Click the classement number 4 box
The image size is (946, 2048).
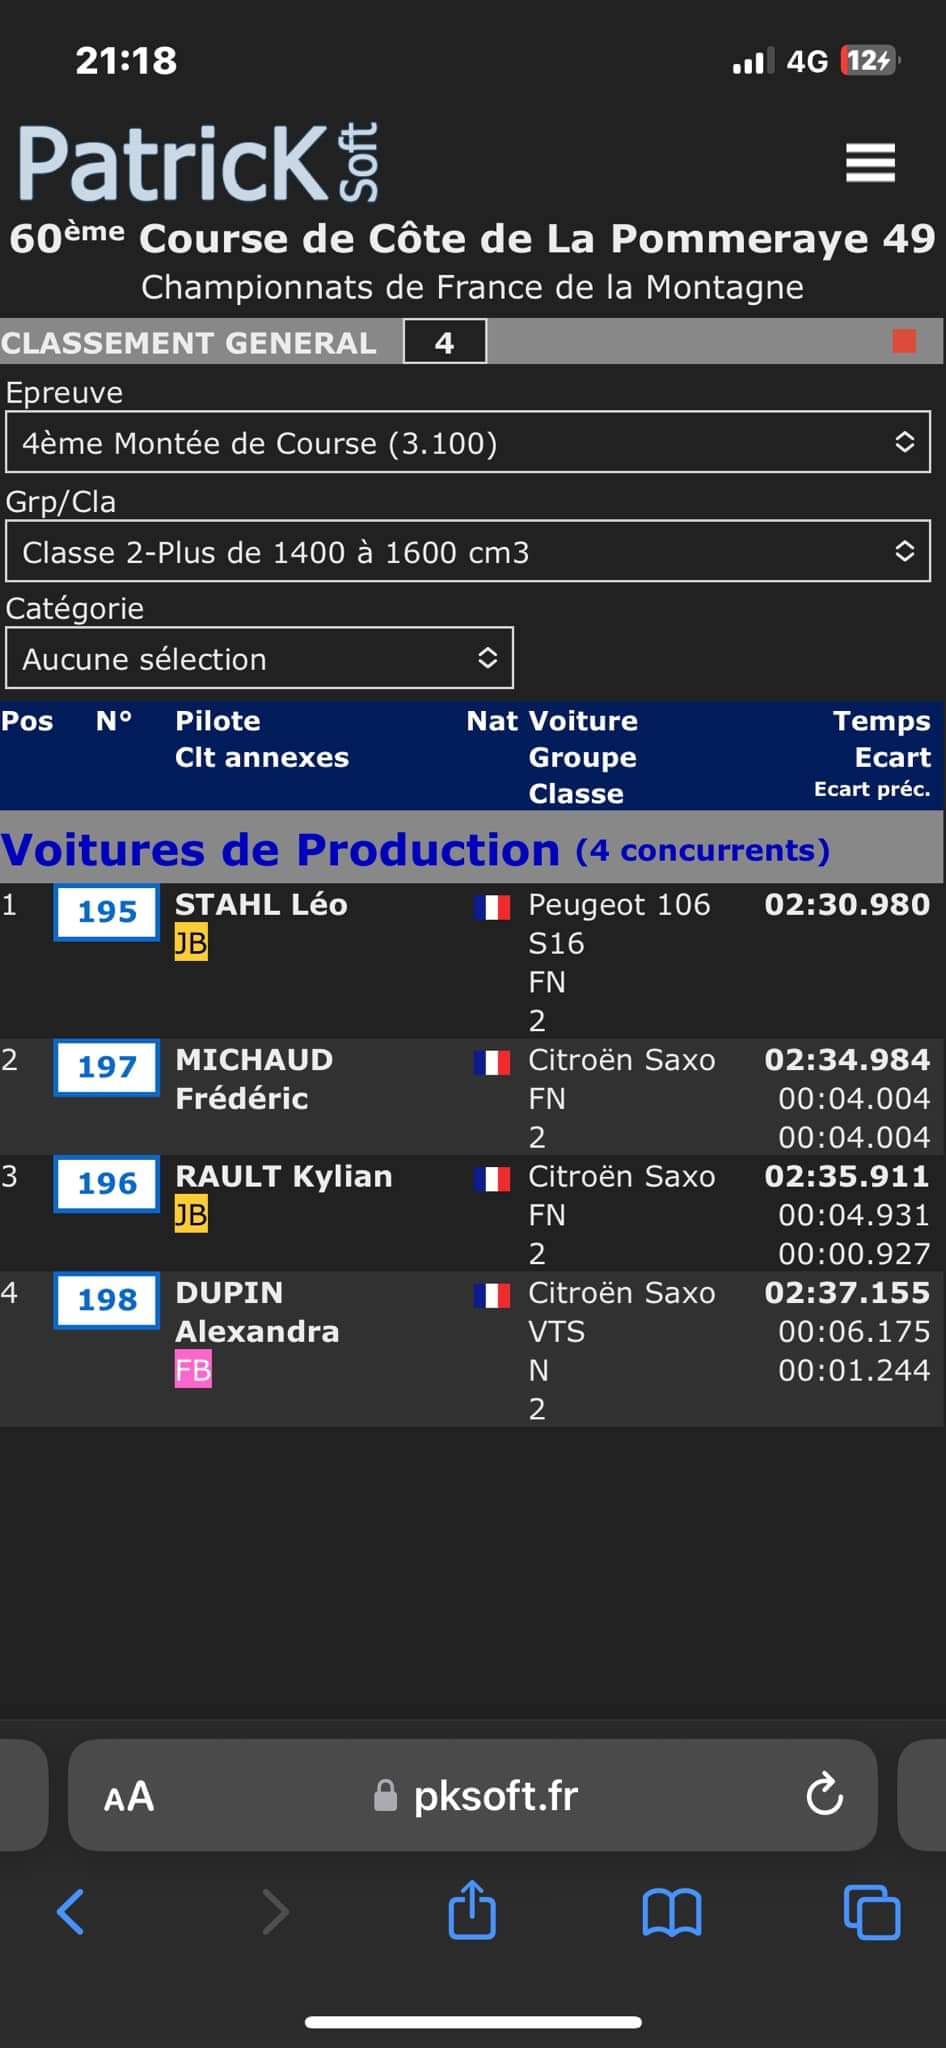445,342
